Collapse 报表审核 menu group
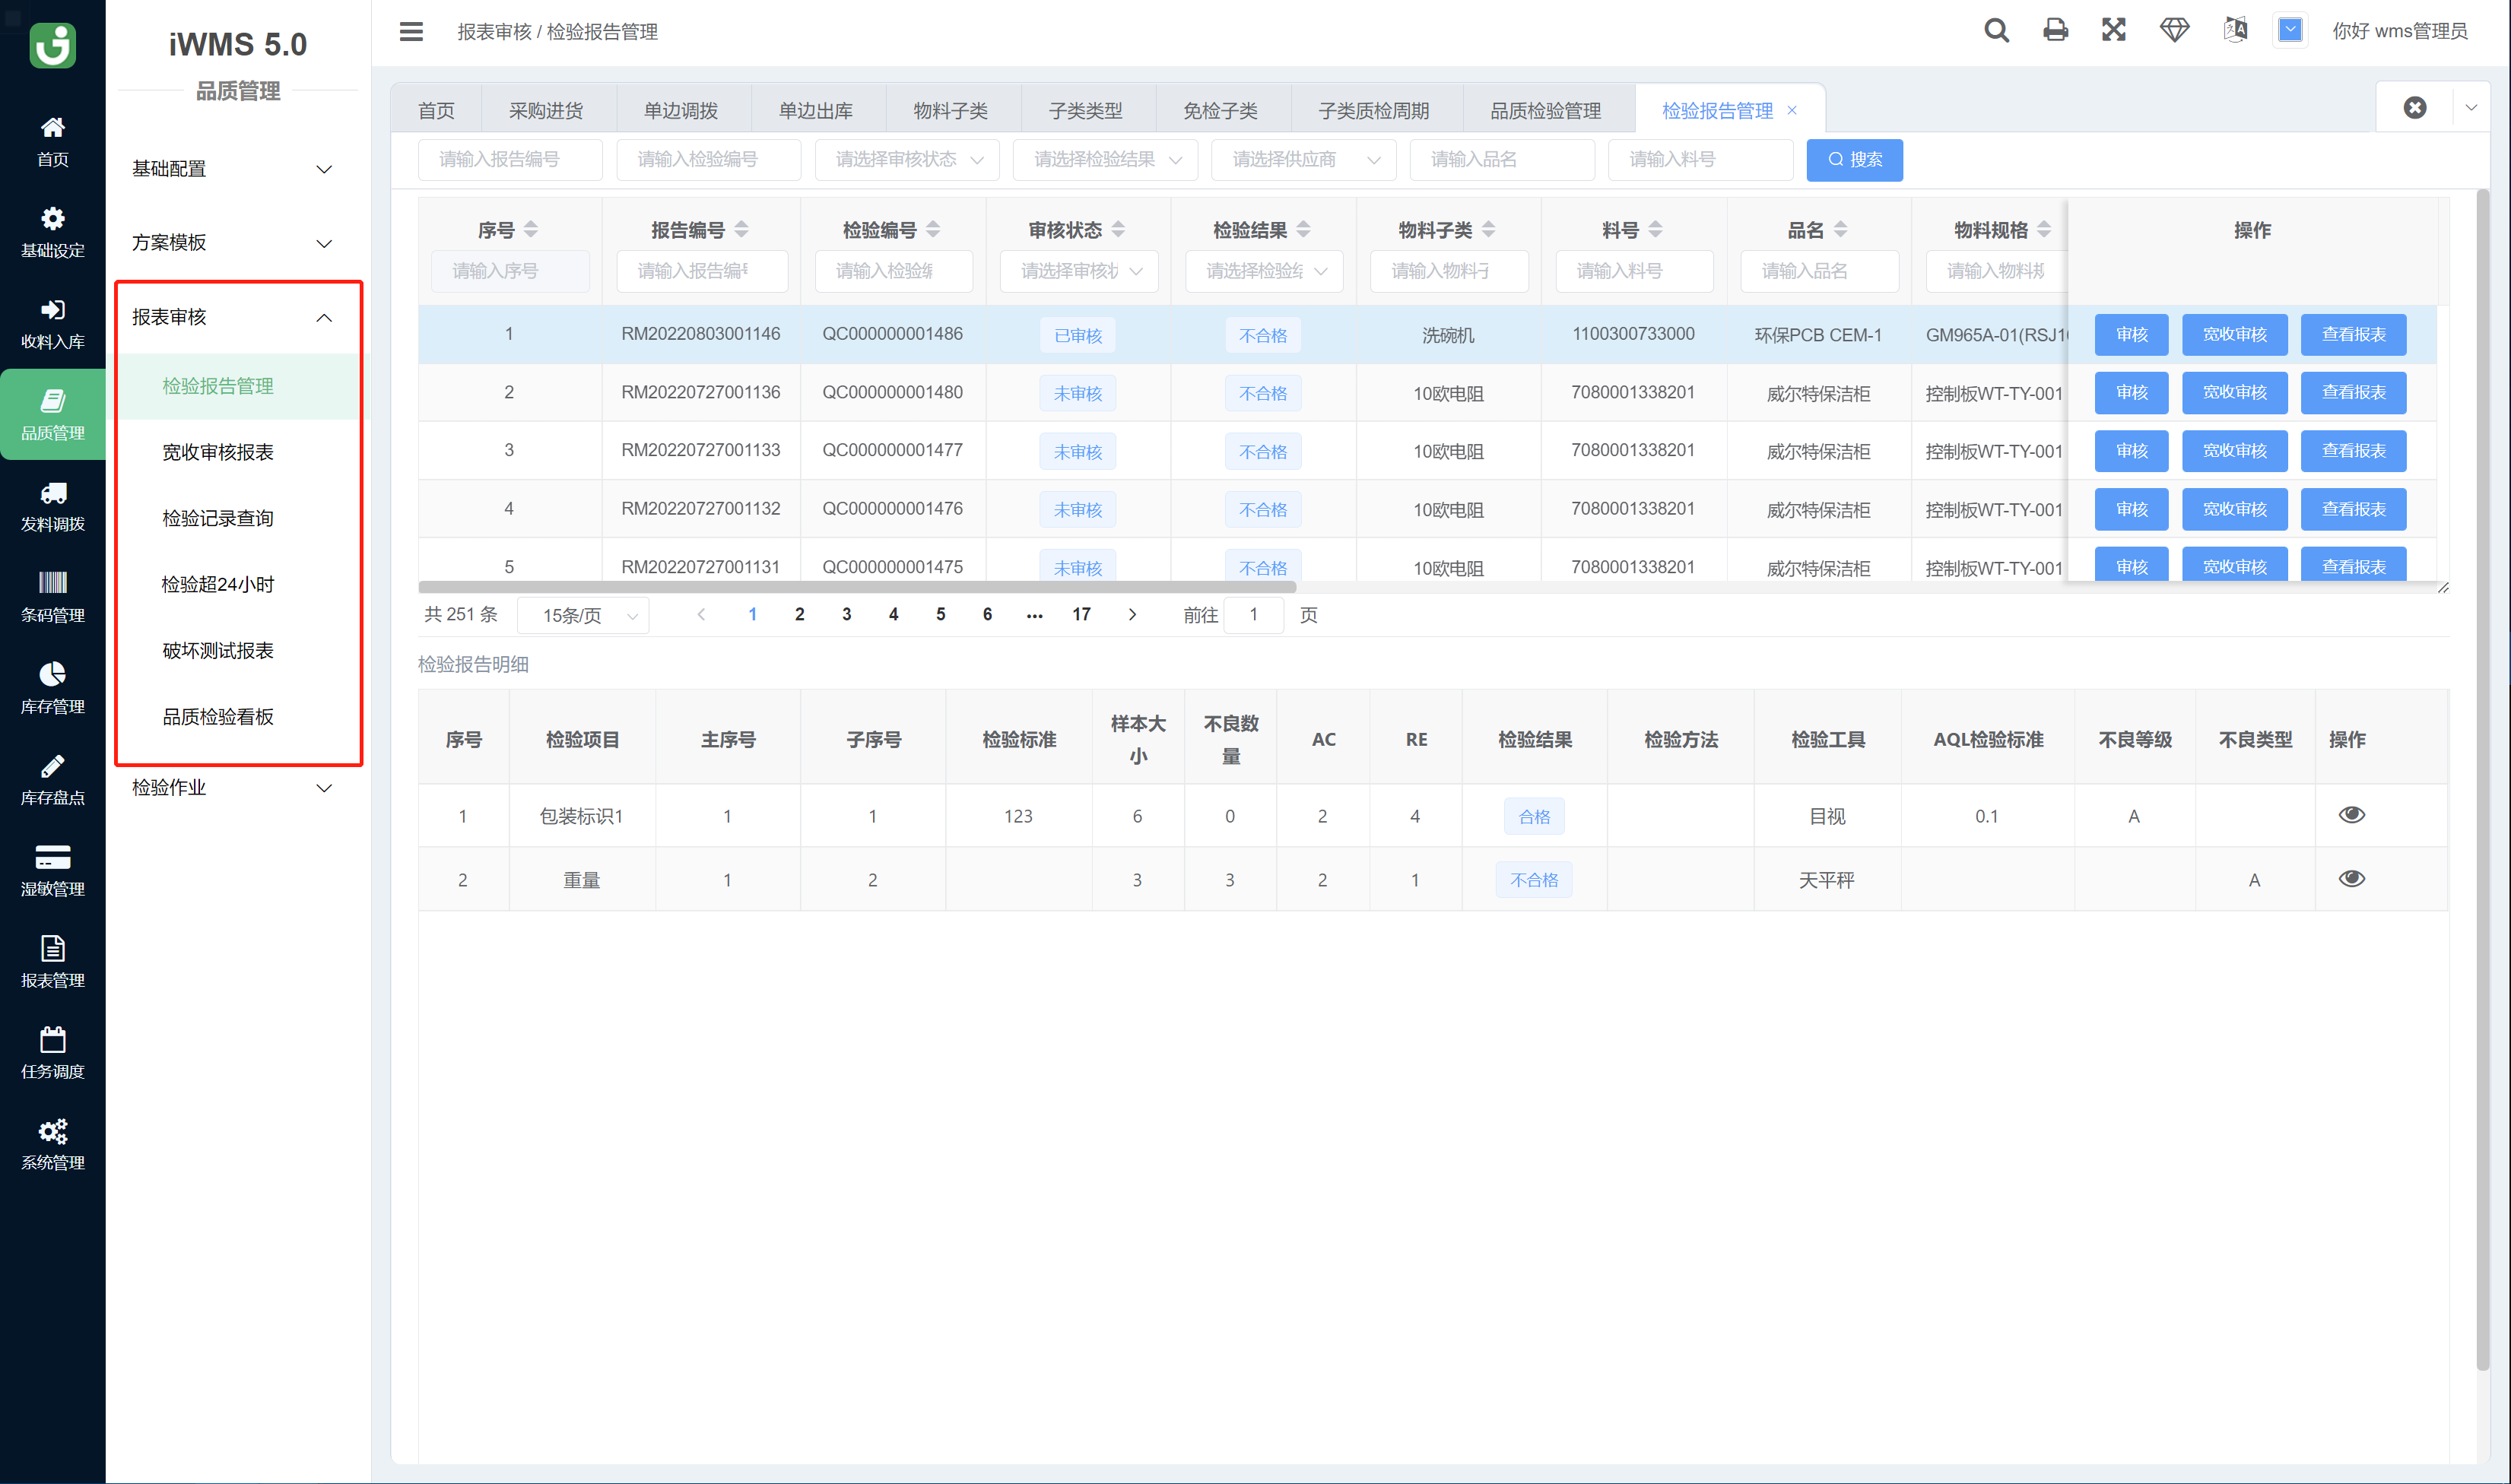The height and width of the screenshot is (1484, 2511). tap(237, 317)
